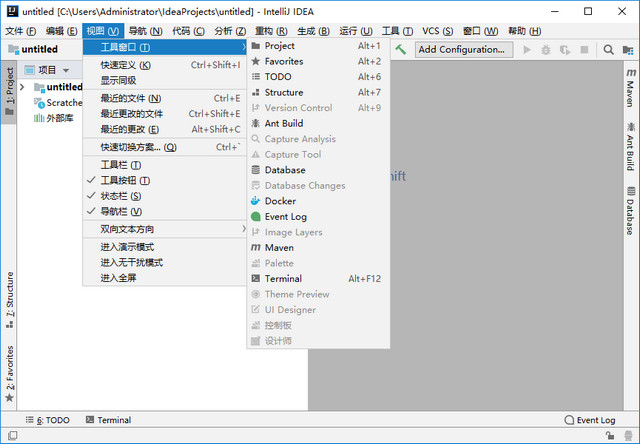This screenshot has height=444, width=640.
Task: Click the Ant icon on right stripe
Action: (x=631, y=127)
